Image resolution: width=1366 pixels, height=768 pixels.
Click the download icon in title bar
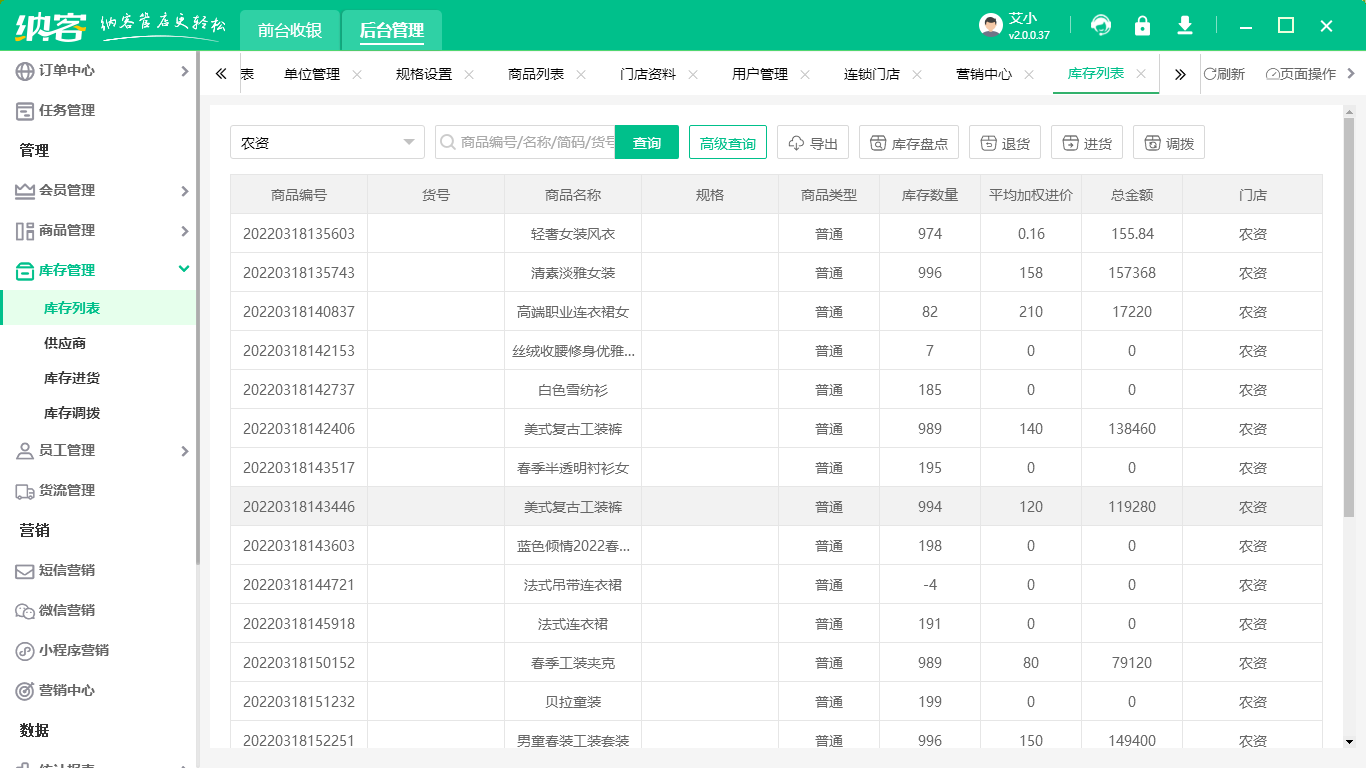click(1185, 25)
